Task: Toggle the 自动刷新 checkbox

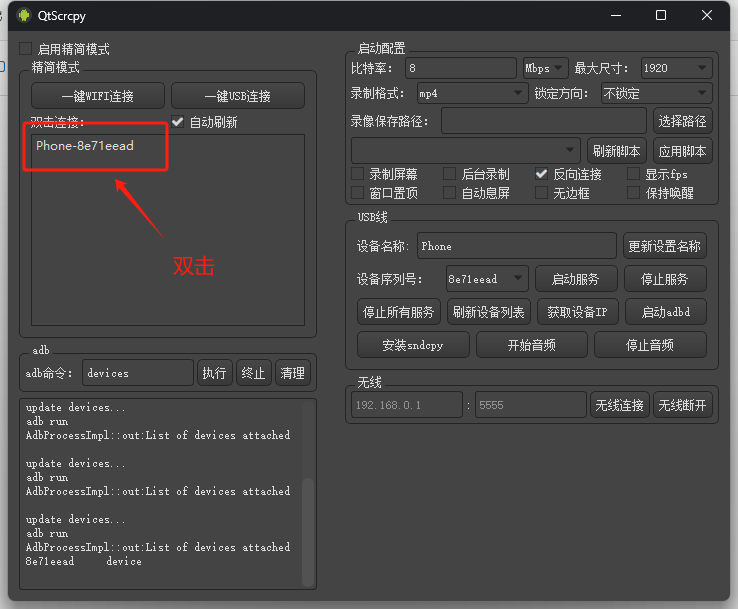Action: tap(178, 122)
